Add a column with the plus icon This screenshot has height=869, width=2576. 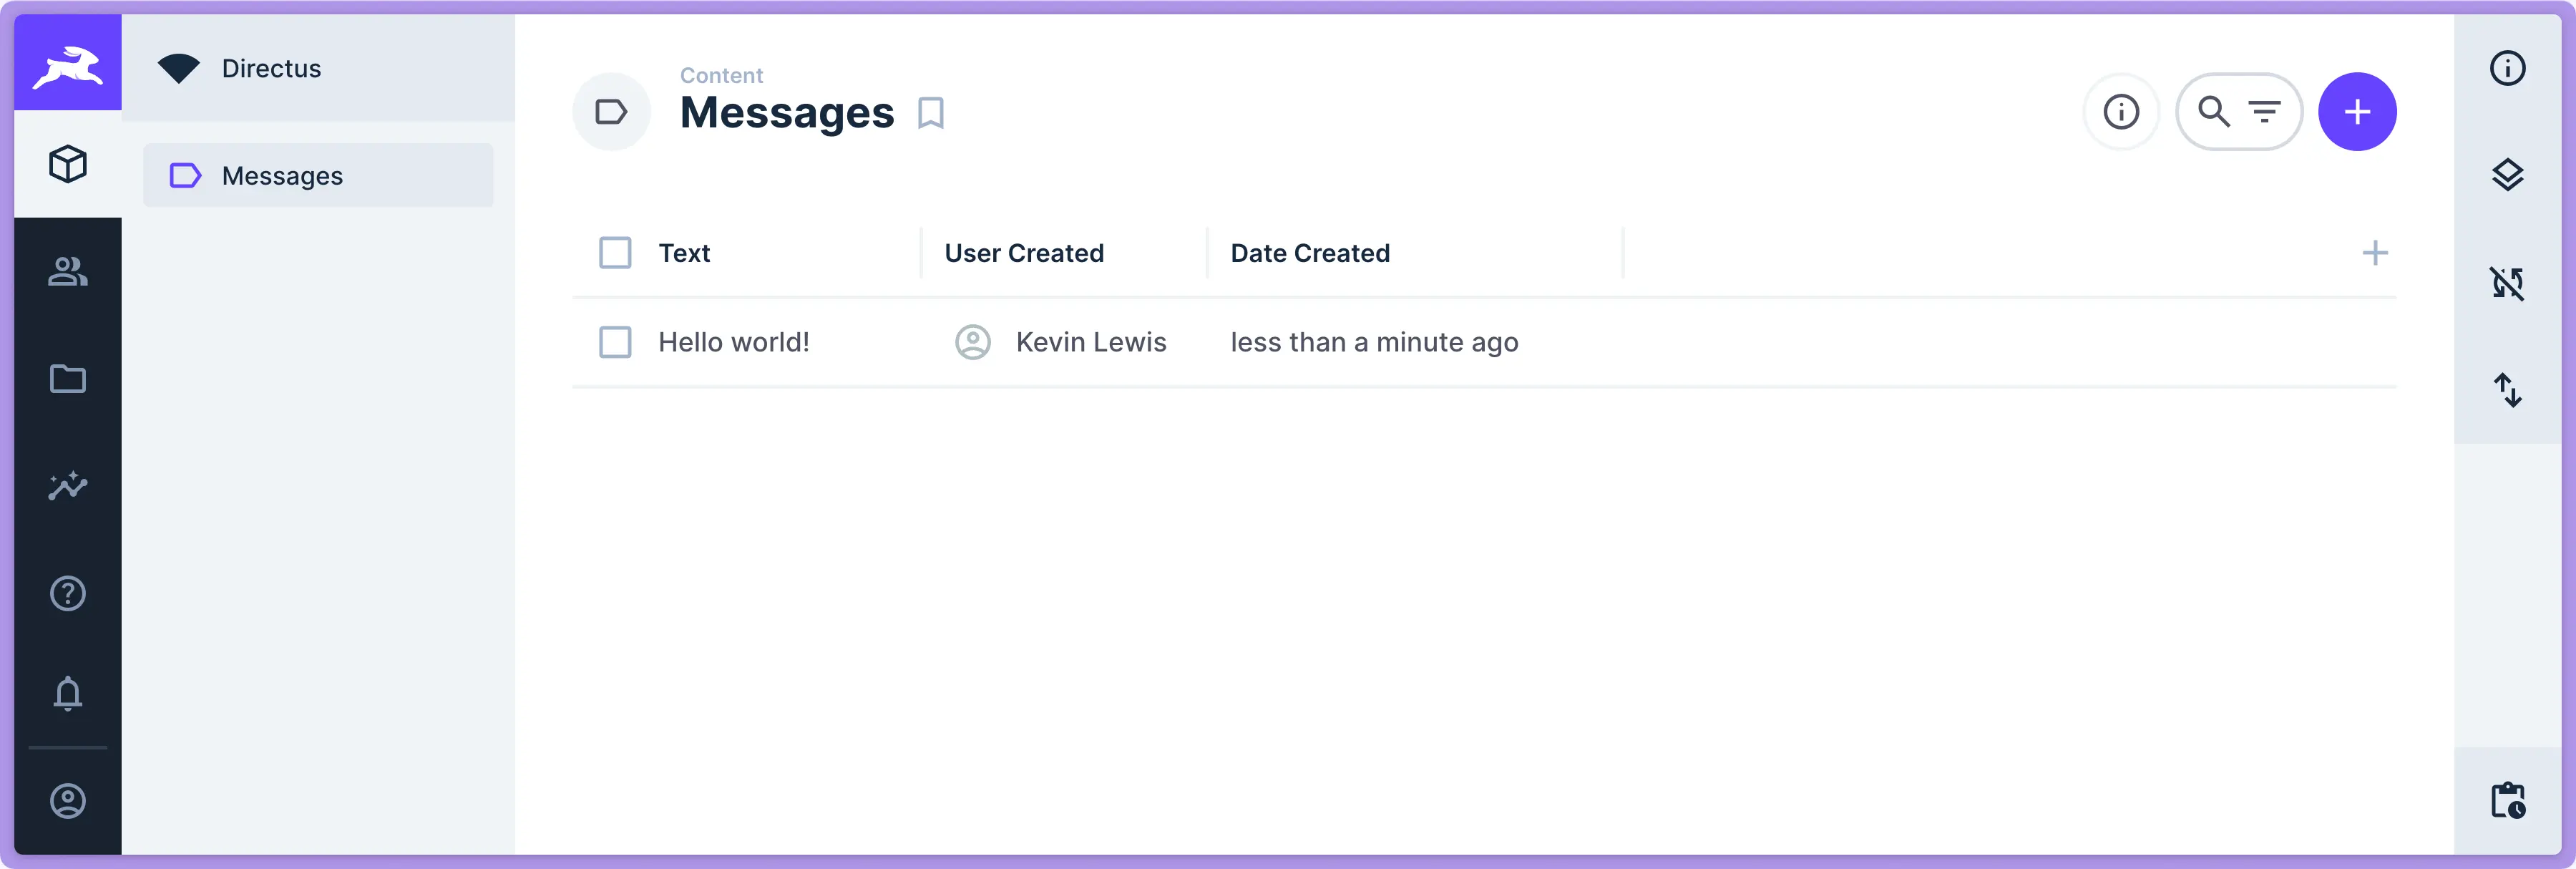tap(2377, 253)
